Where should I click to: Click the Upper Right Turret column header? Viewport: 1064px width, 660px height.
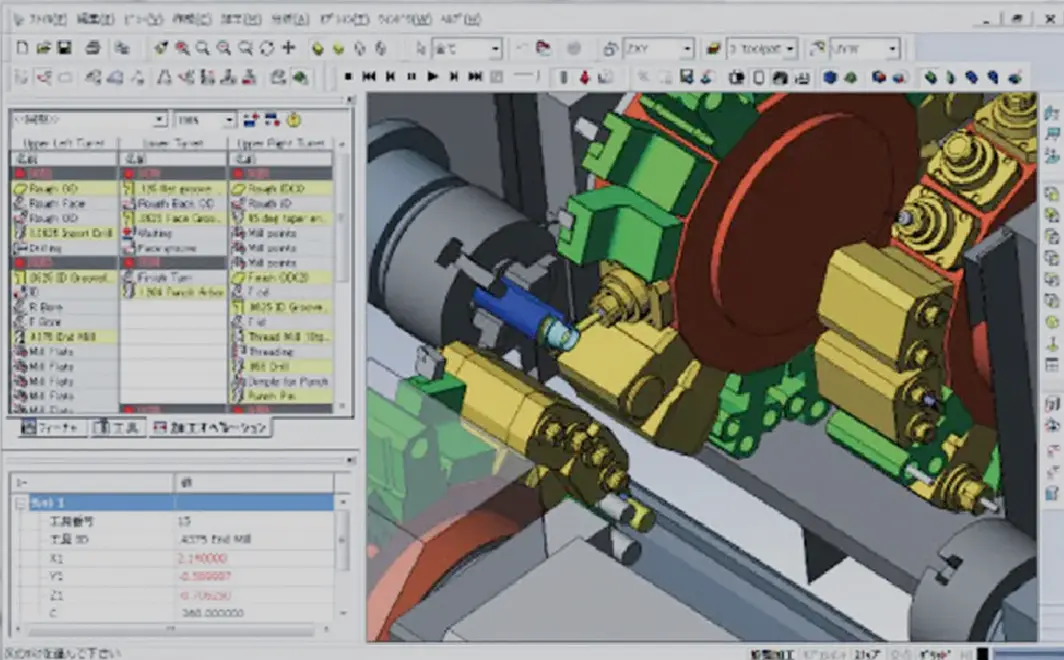[x=281, y=143]
